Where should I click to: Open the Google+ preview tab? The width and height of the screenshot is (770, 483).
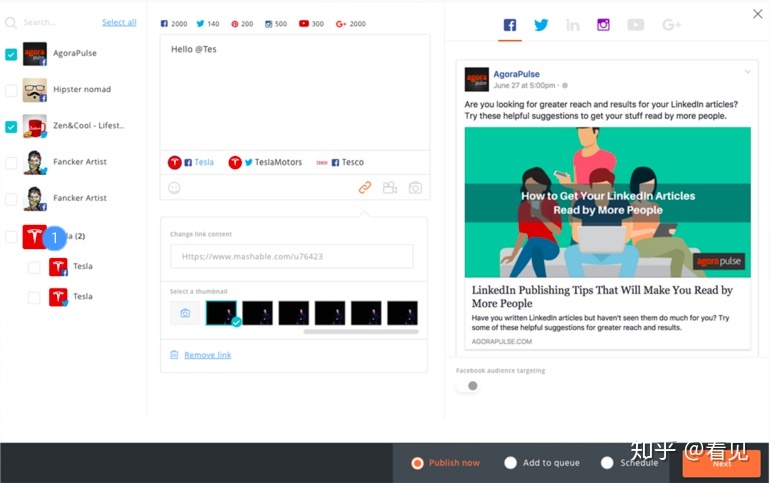pyautogui.click(x=671, y=25)
